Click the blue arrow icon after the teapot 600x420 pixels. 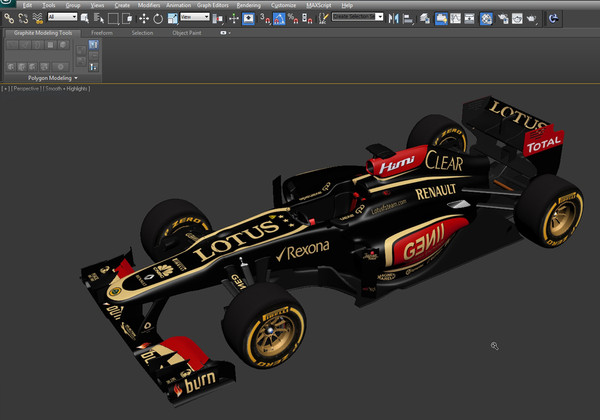[553, 18]
